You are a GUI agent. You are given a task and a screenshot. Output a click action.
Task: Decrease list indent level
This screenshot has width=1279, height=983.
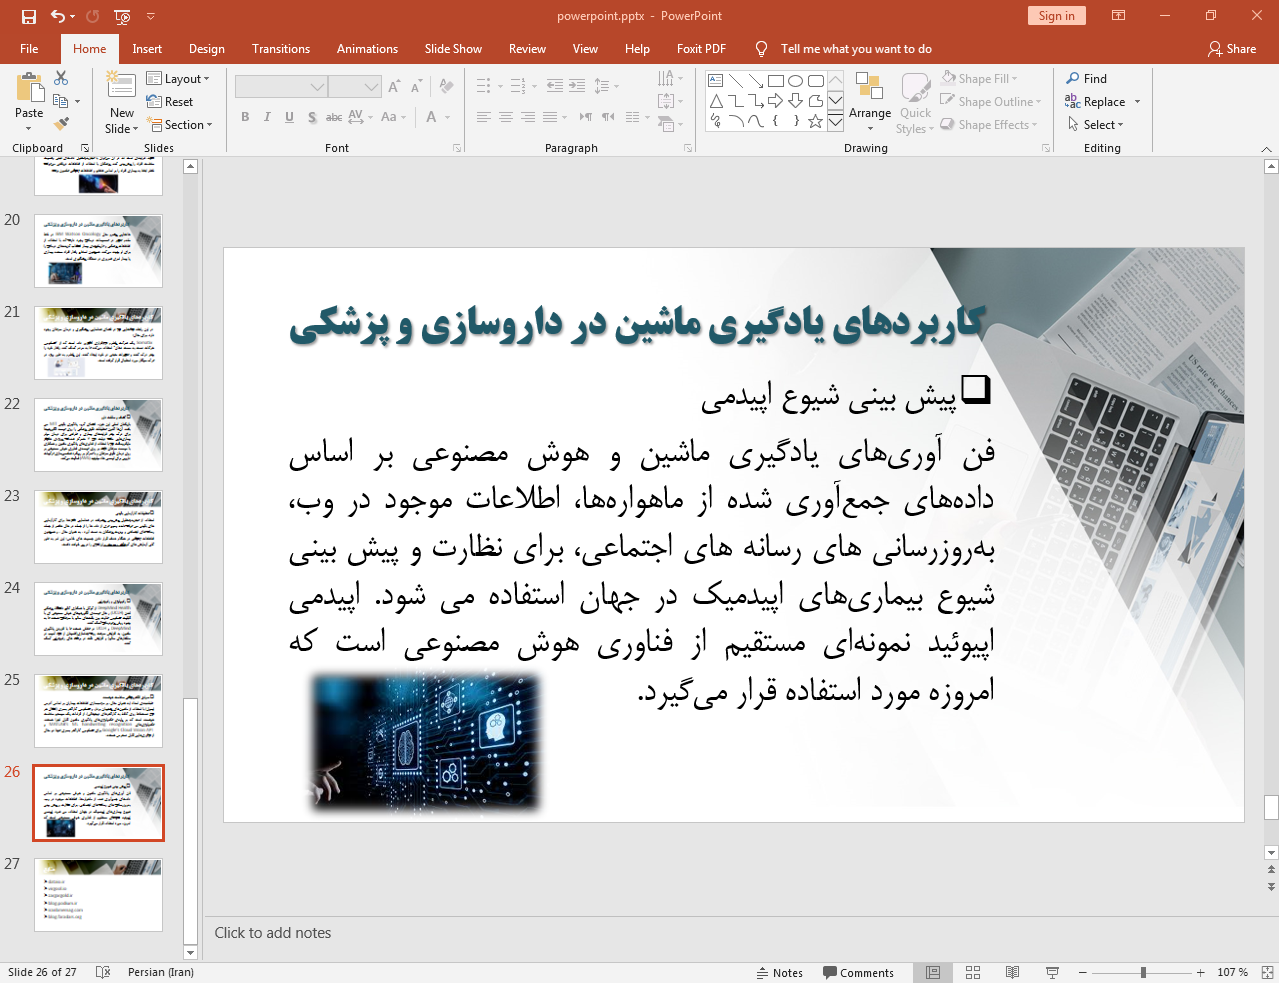[x=555, y=86]
